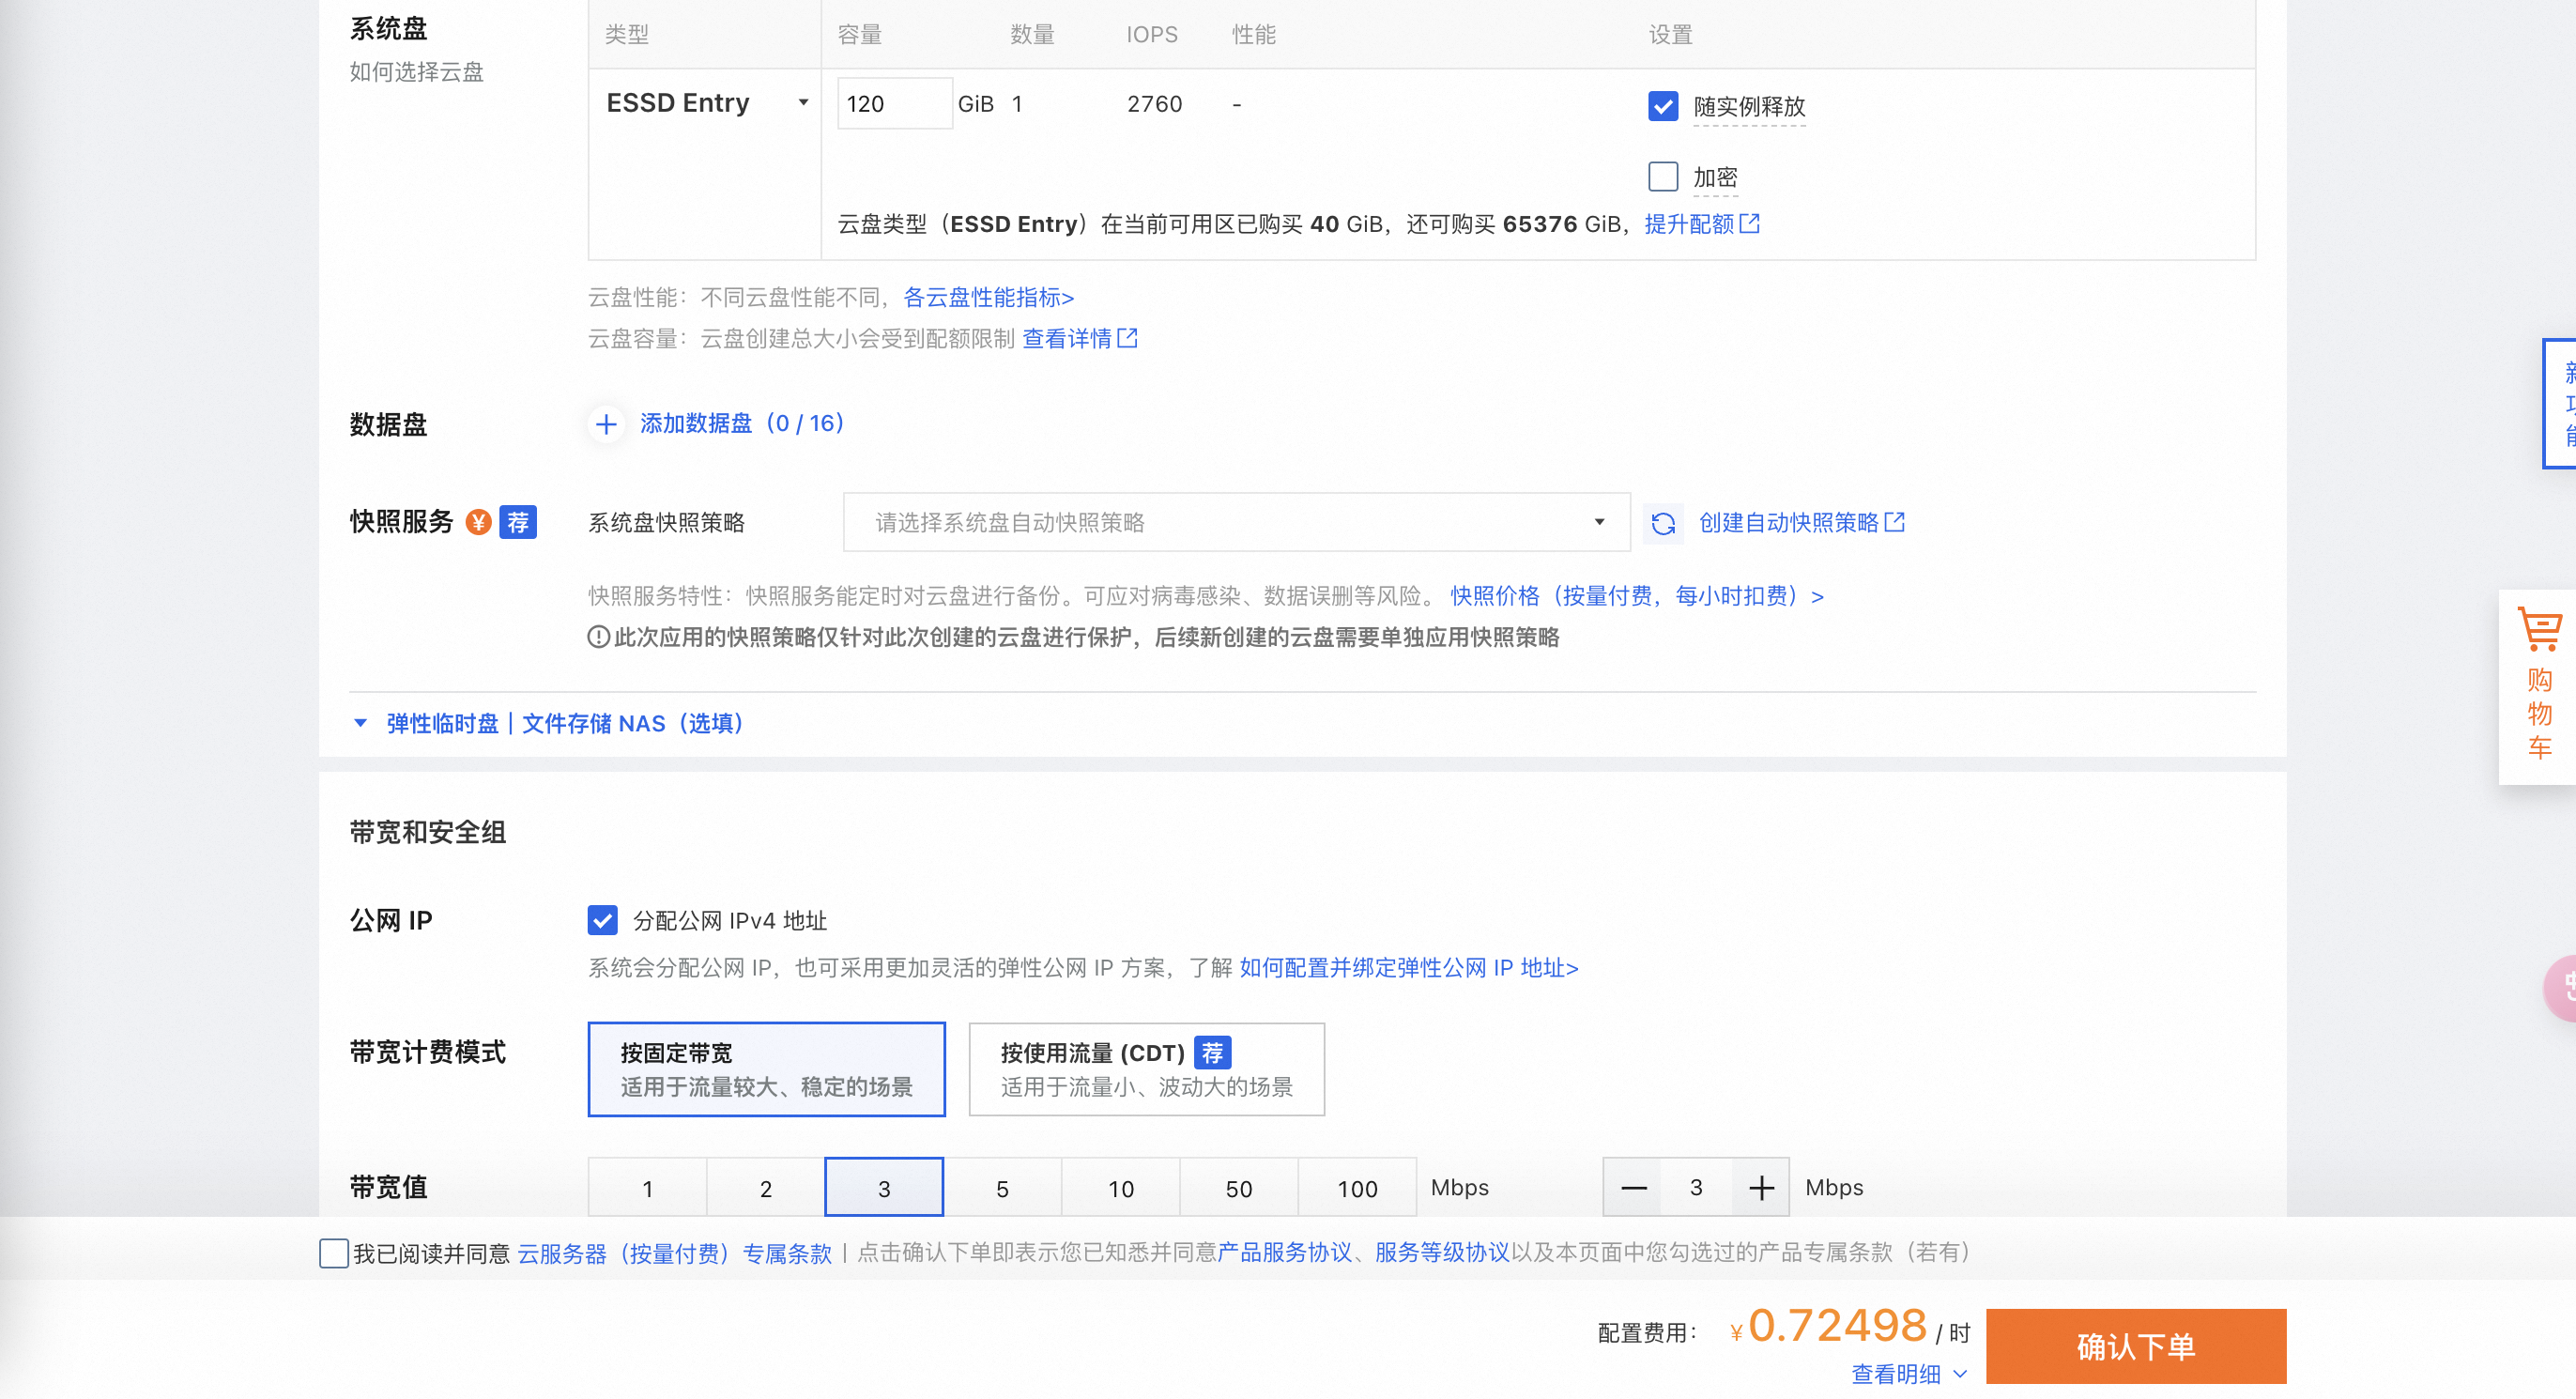Select bandwidth value 2 Mbps
This screenshot has height=1399, width=2576.
tap(766, 1188)
